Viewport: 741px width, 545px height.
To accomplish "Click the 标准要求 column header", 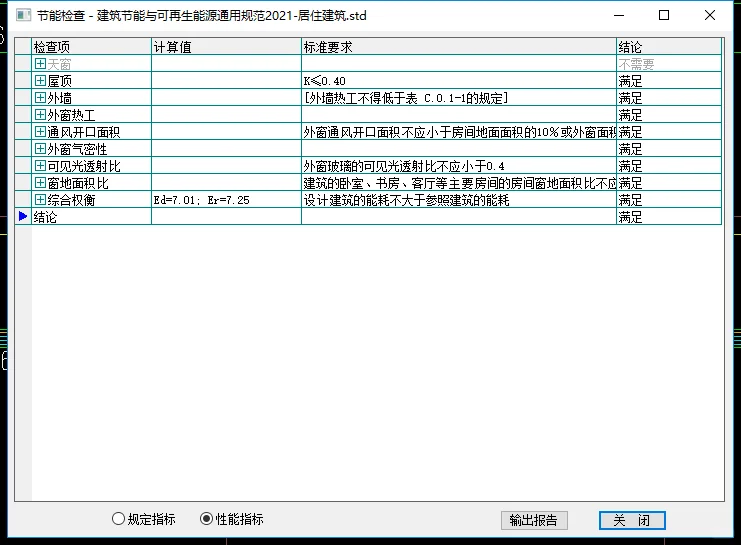I will (x=459, y=47).
